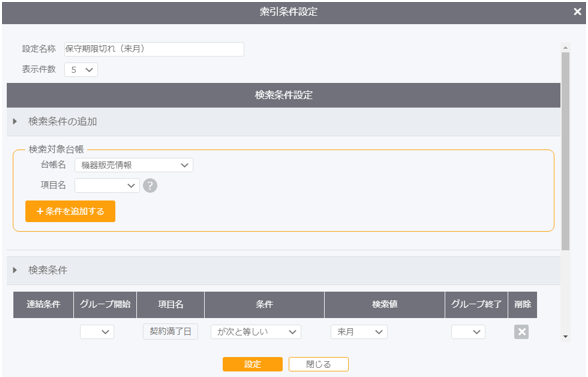Open the empty 項目名 dropdown
Image resolution: width=588 pixels, height=377 pixels.
(x=107, y=185)
